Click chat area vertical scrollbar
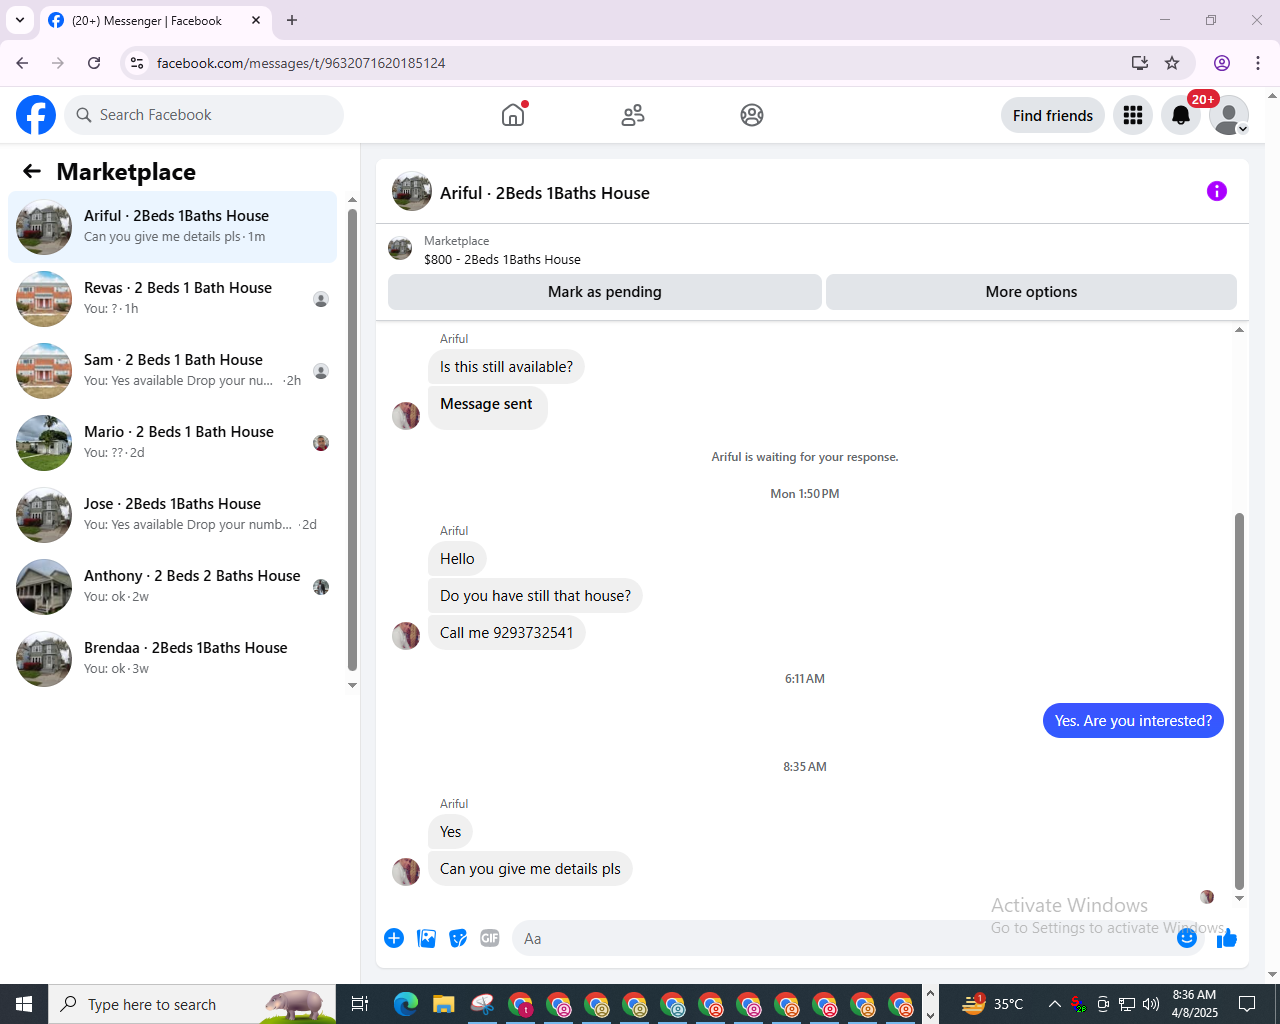The image size is (1280, 1024). [x=1239, y=700]
